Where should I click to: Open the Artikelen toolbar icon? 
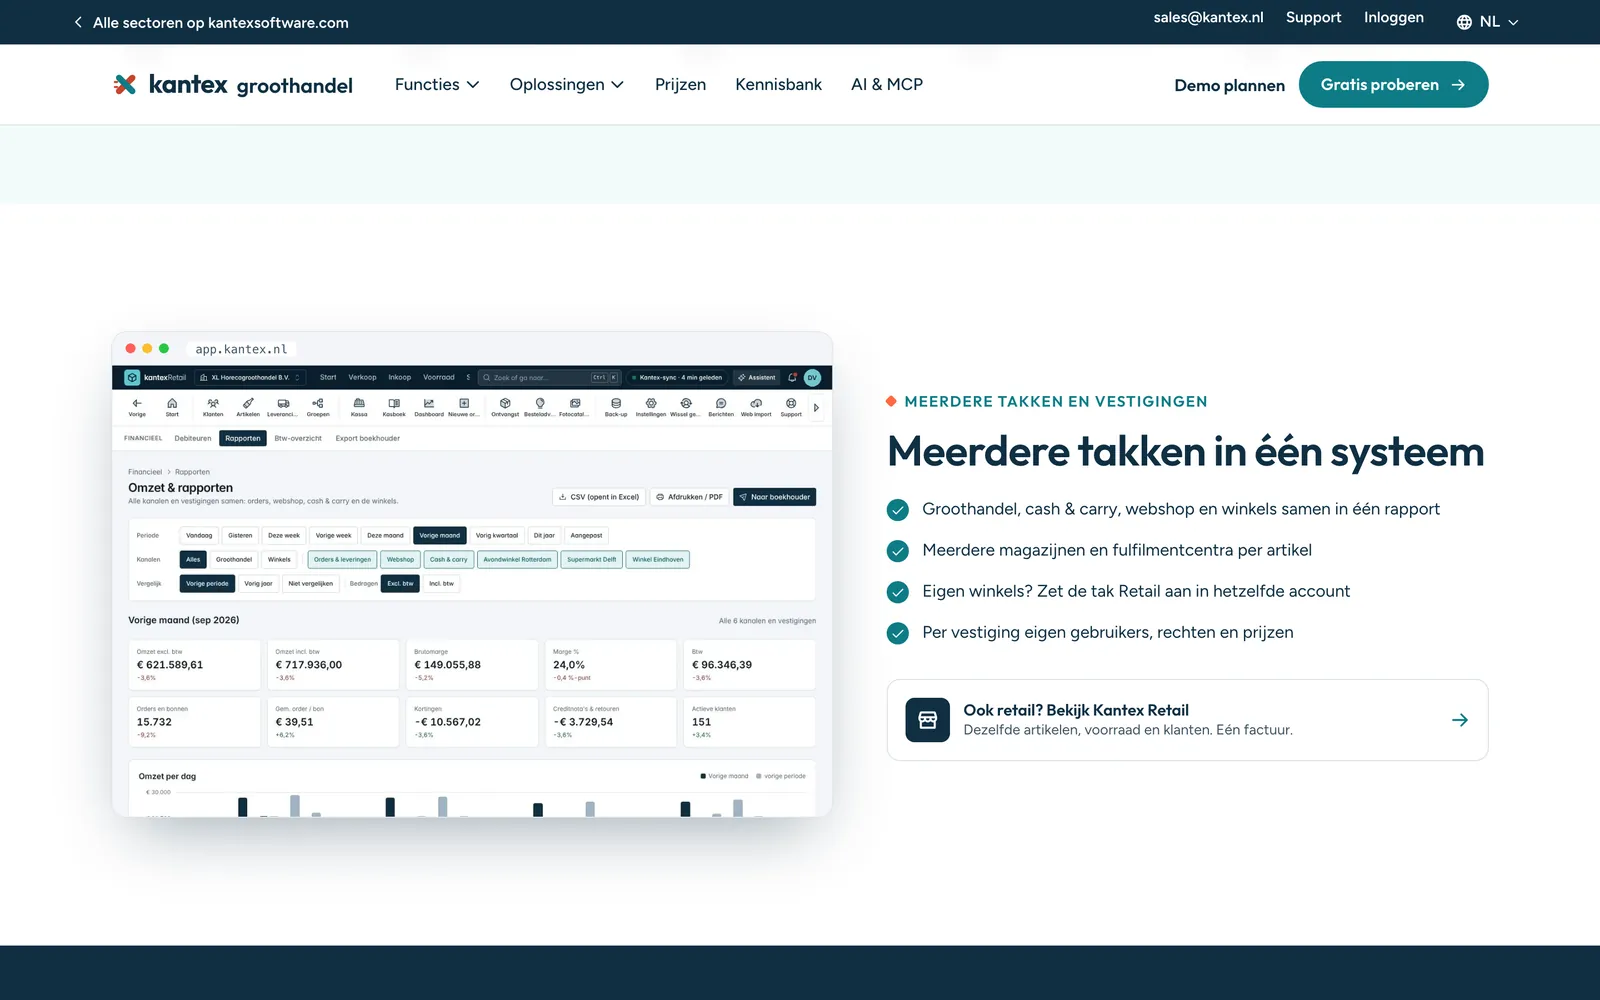[248, 407]
